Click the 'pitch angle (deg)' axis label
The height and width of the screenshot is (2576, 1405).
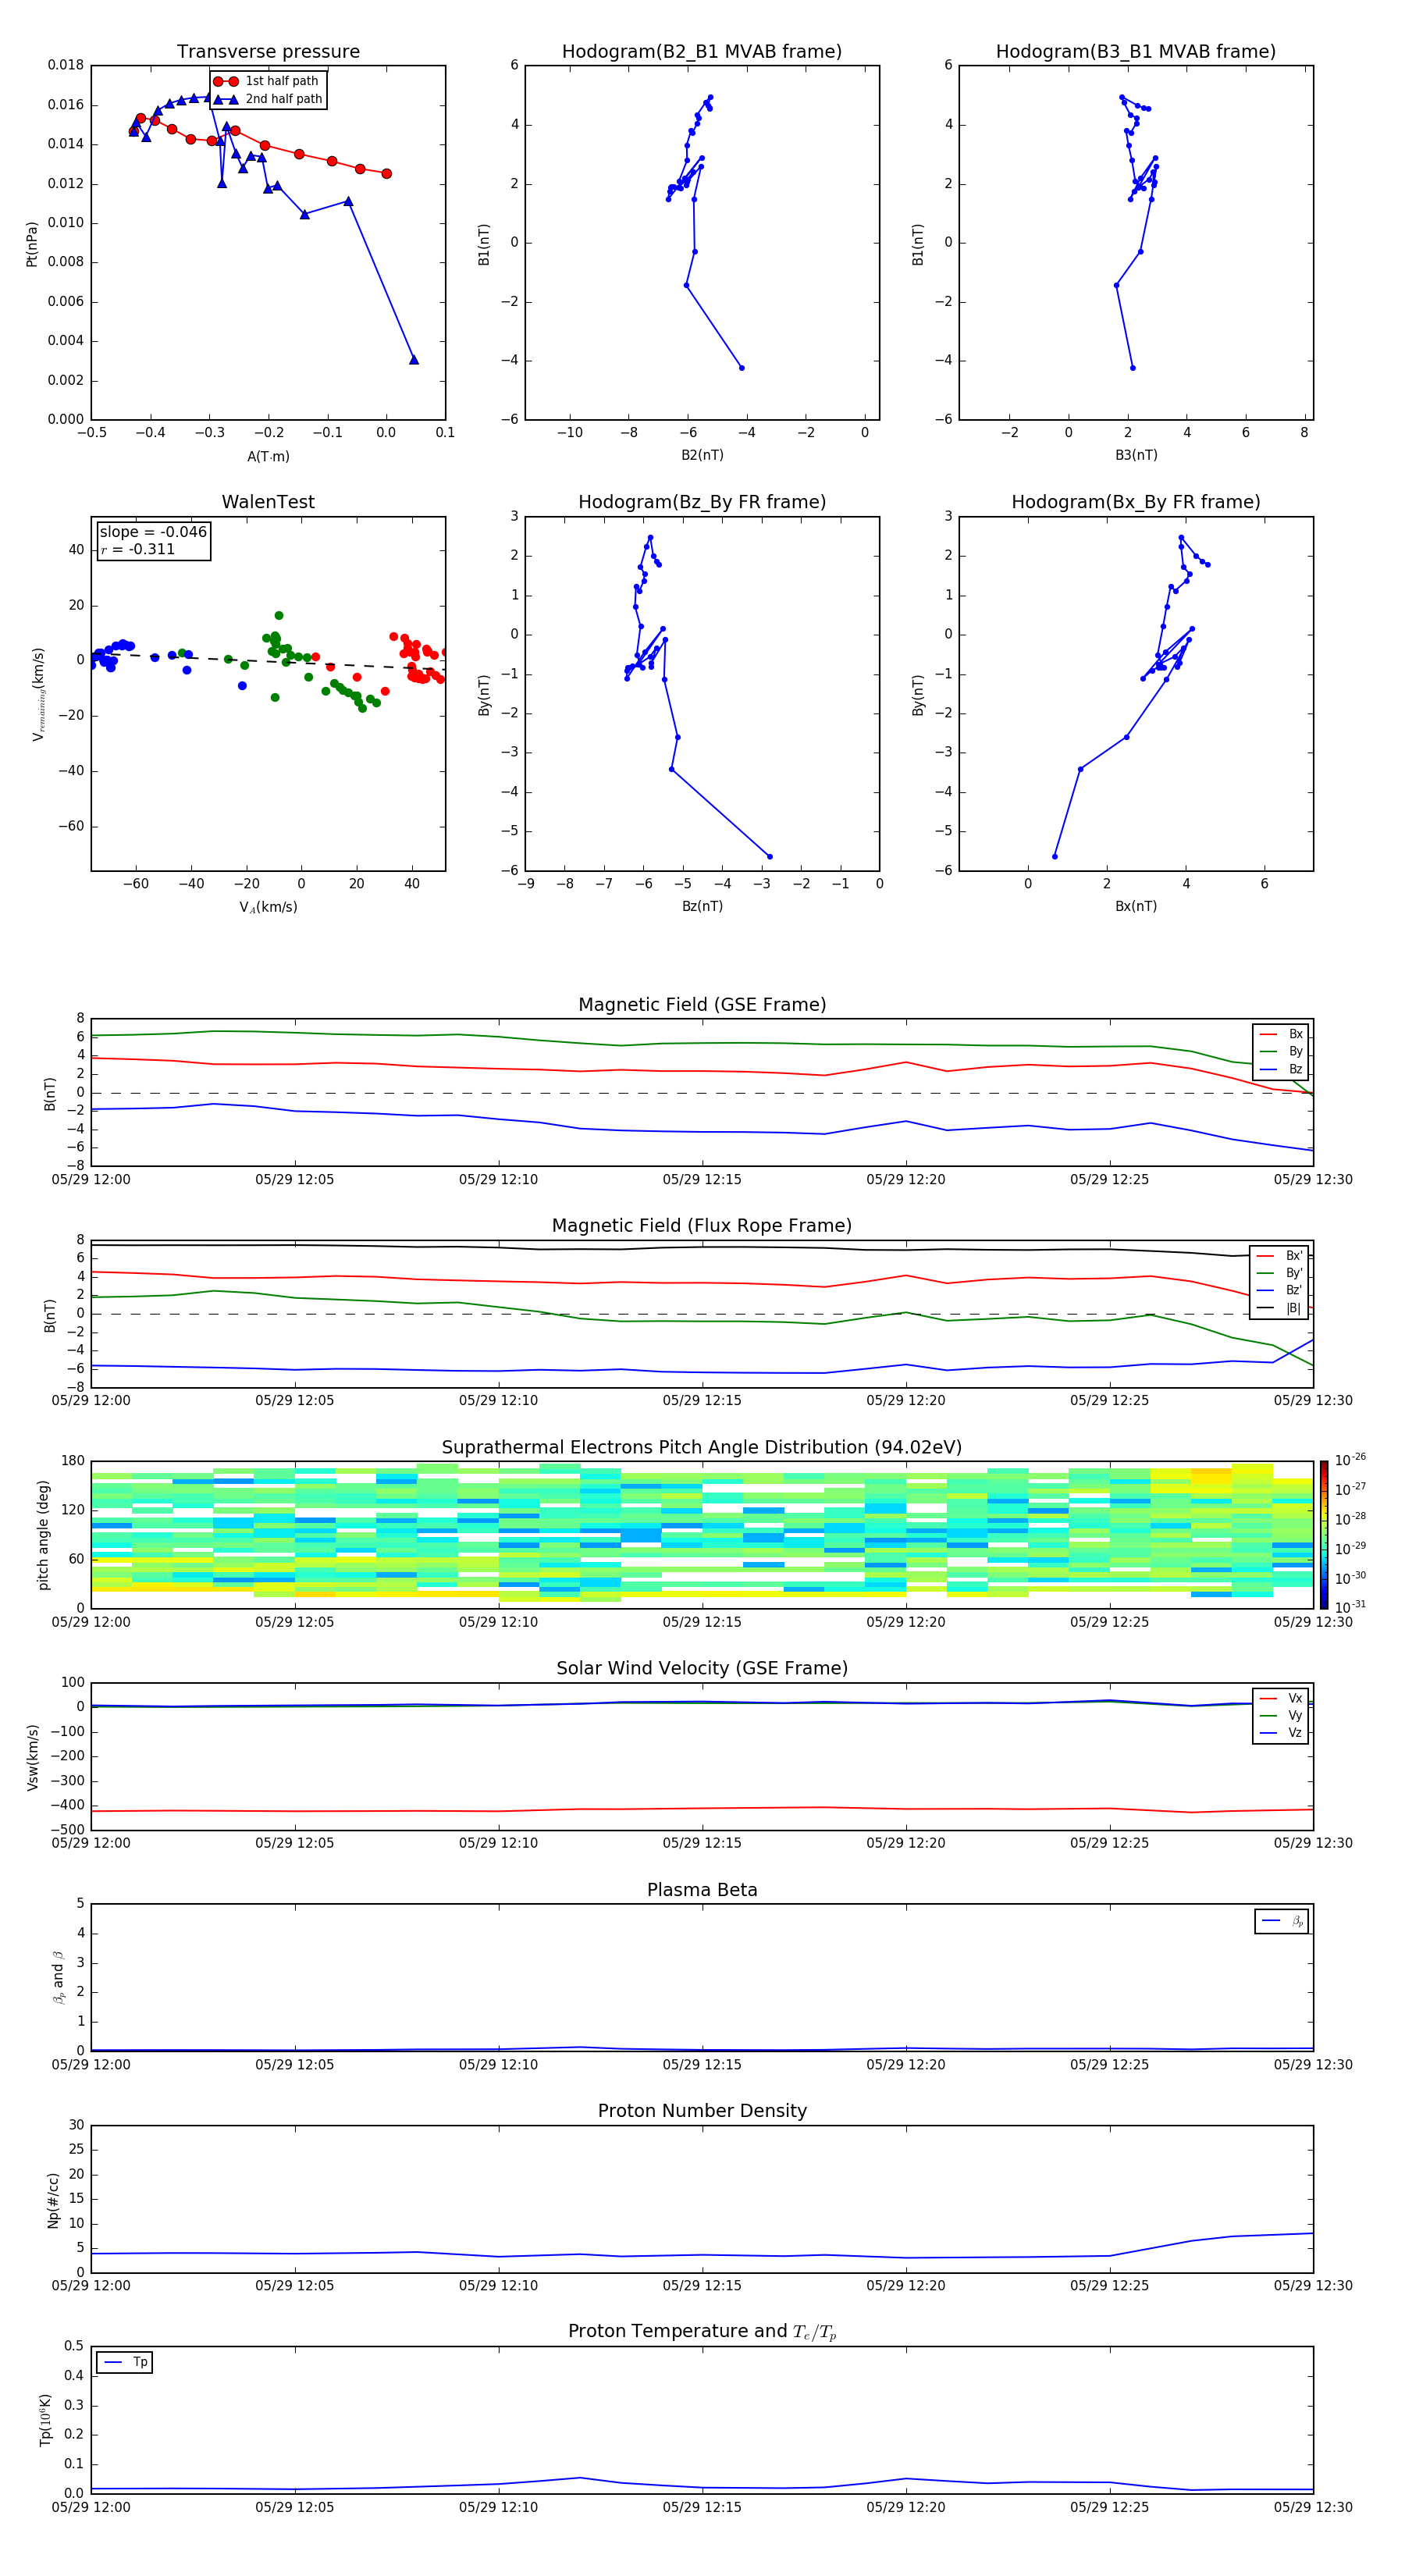(43, 1535)
